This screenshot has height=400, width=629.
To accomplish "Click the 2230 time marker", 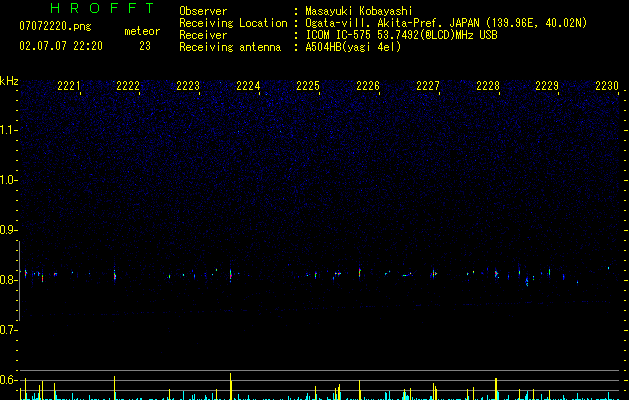I will click(607, 86).
